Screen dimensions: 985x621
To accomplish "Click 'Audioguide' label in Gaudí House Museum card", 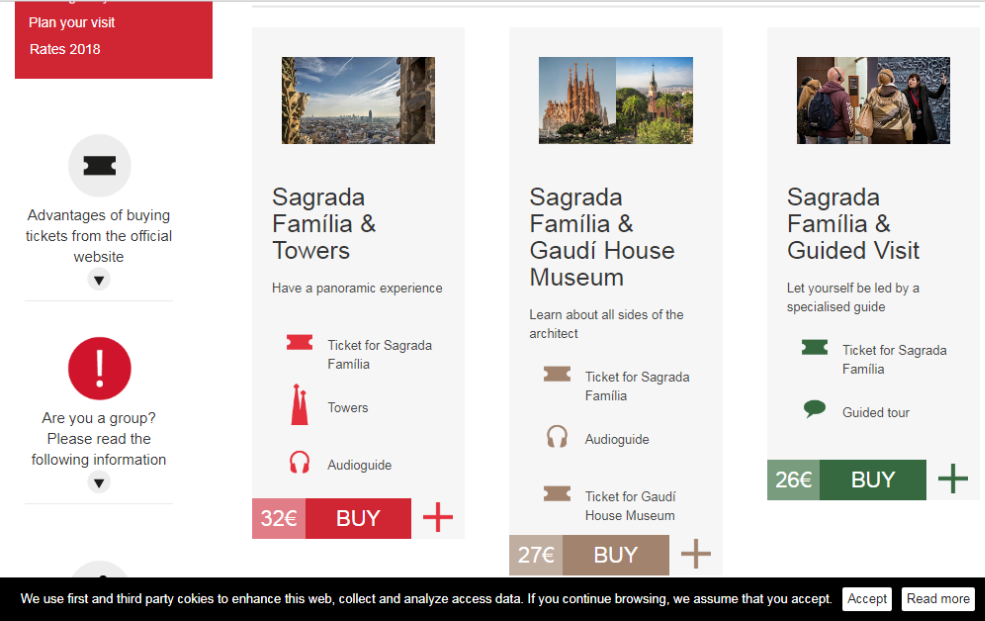I will [x=617, y=440].
